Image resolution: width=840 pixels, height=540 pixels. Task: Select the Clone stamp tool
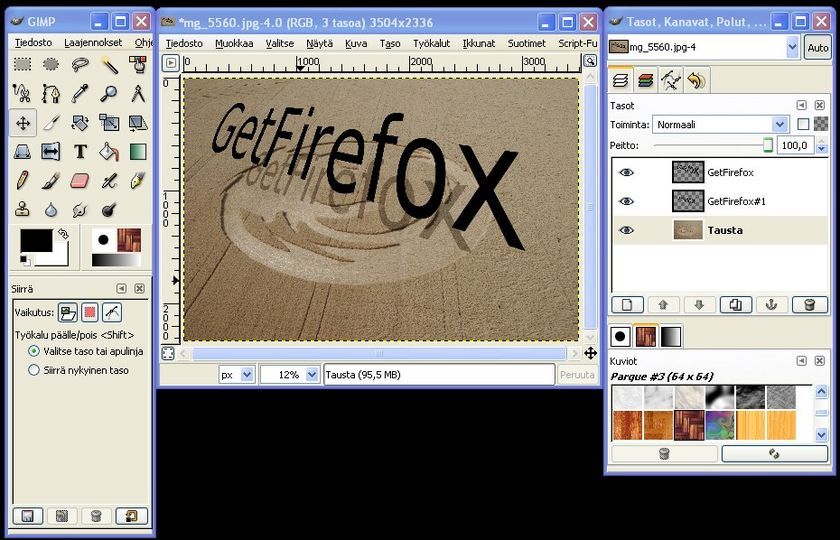[x=22, y=209]
